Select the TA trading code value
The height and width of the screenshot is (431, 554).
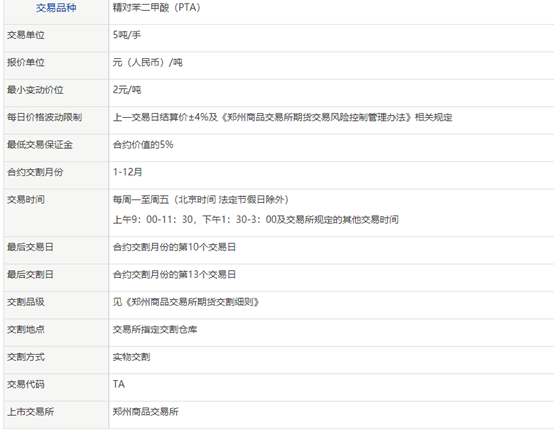pyautogui.click(x=119, y=384)
